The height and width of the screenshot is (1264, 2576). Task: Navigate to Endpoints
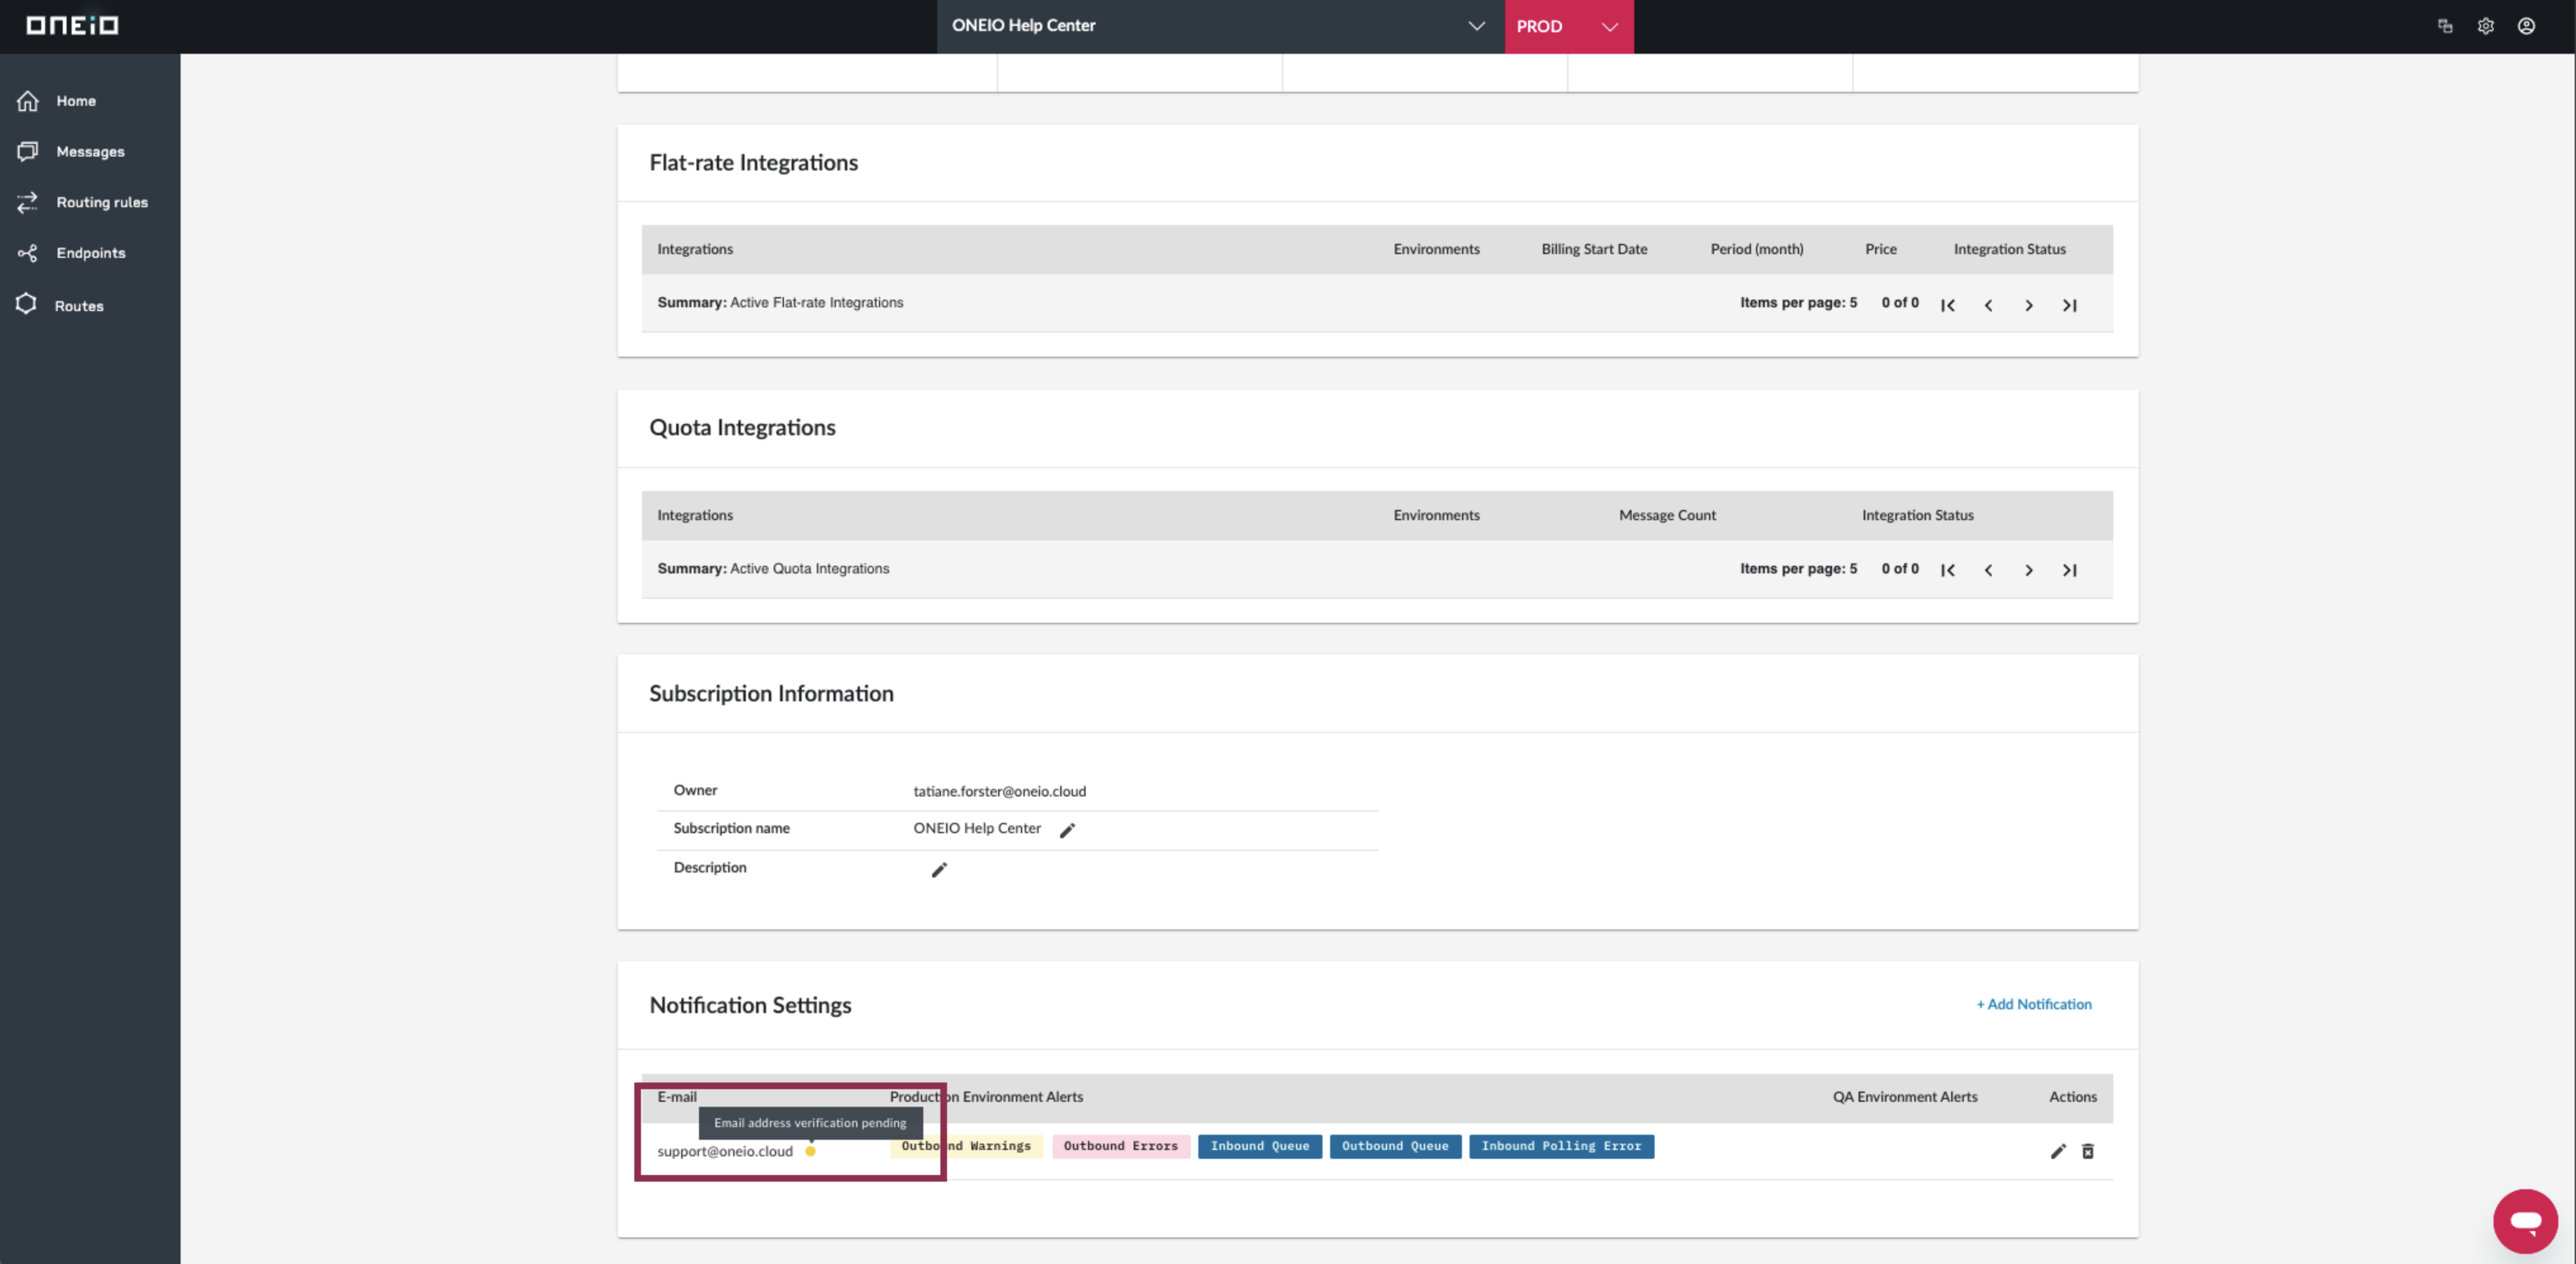coord(90,253)
